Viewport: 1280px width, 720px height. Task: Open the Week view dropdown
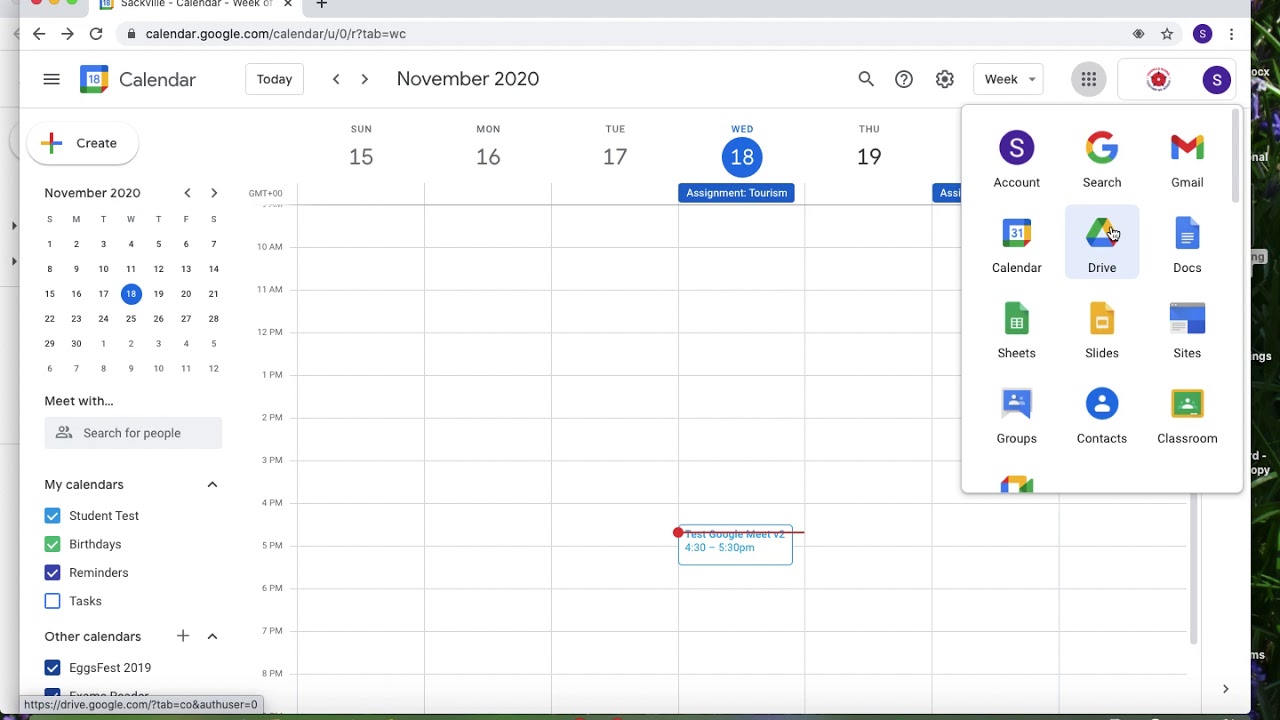(1008, 79)
